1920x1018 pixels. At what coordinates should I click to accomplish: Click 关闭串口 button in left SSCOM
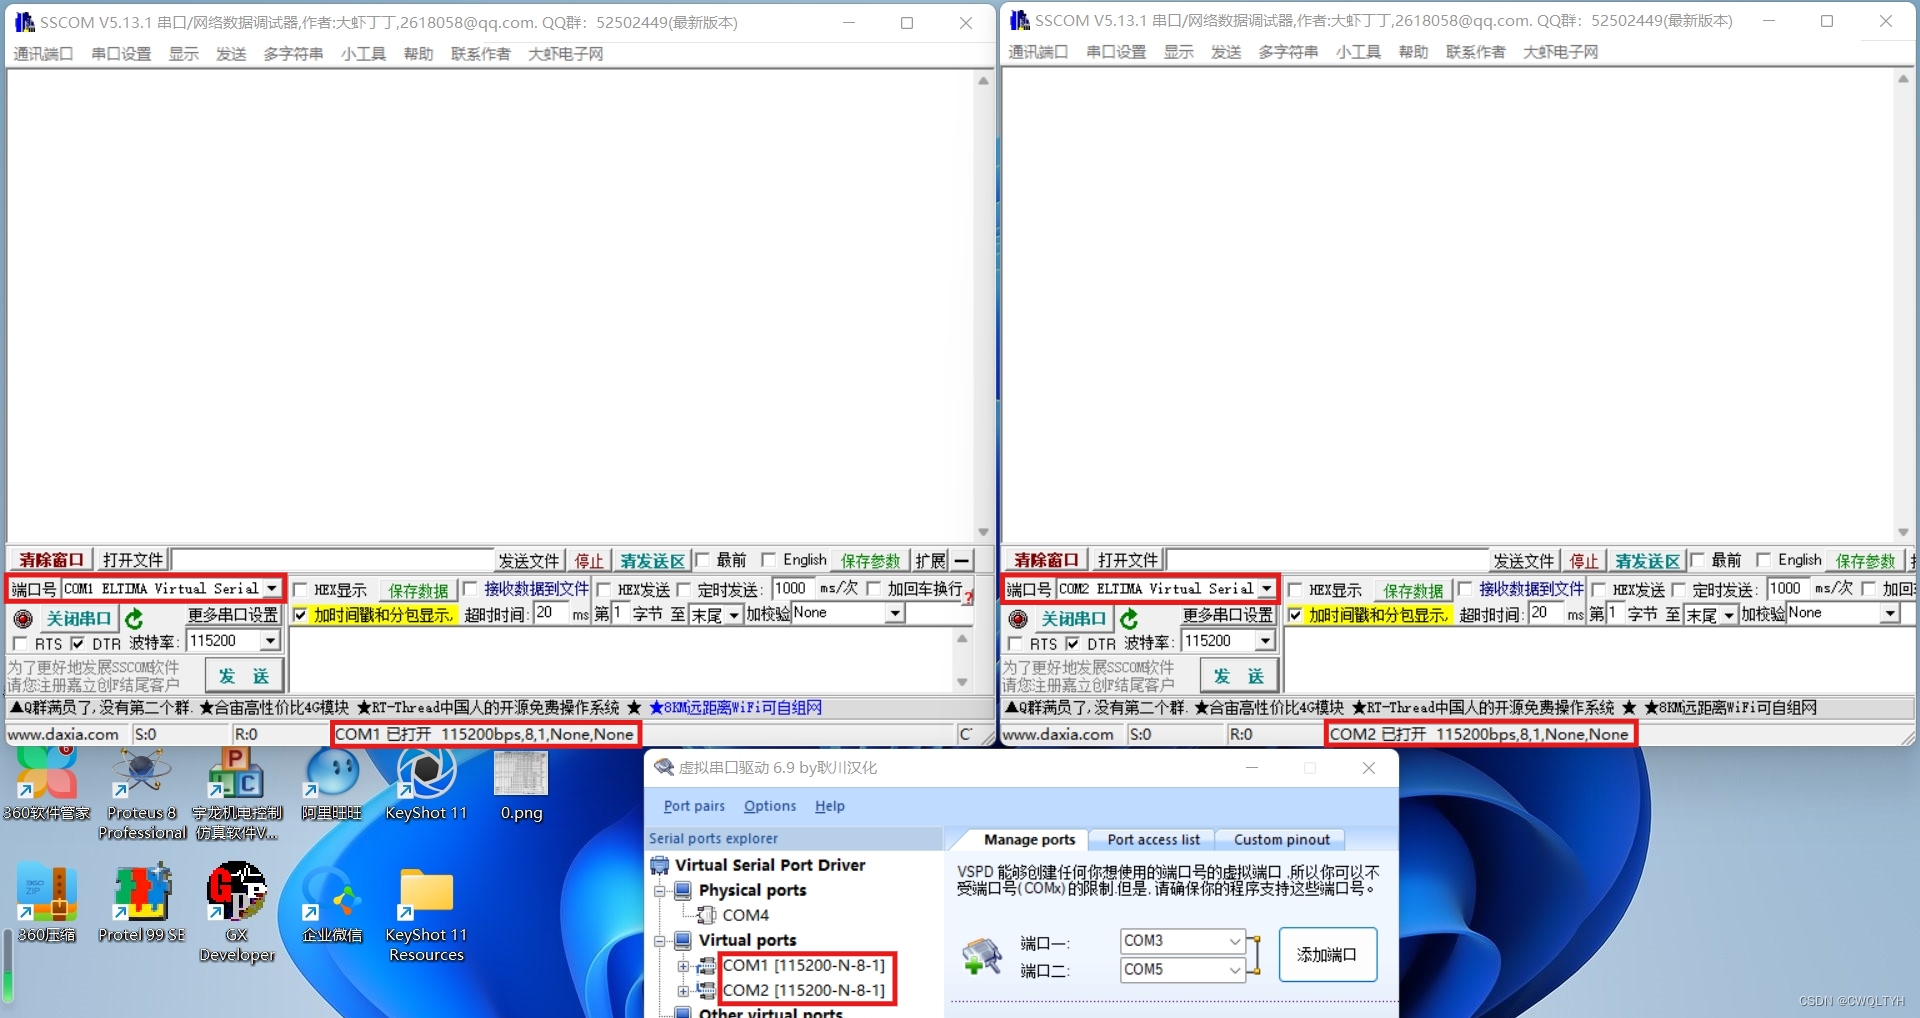(x=78, y=619)
